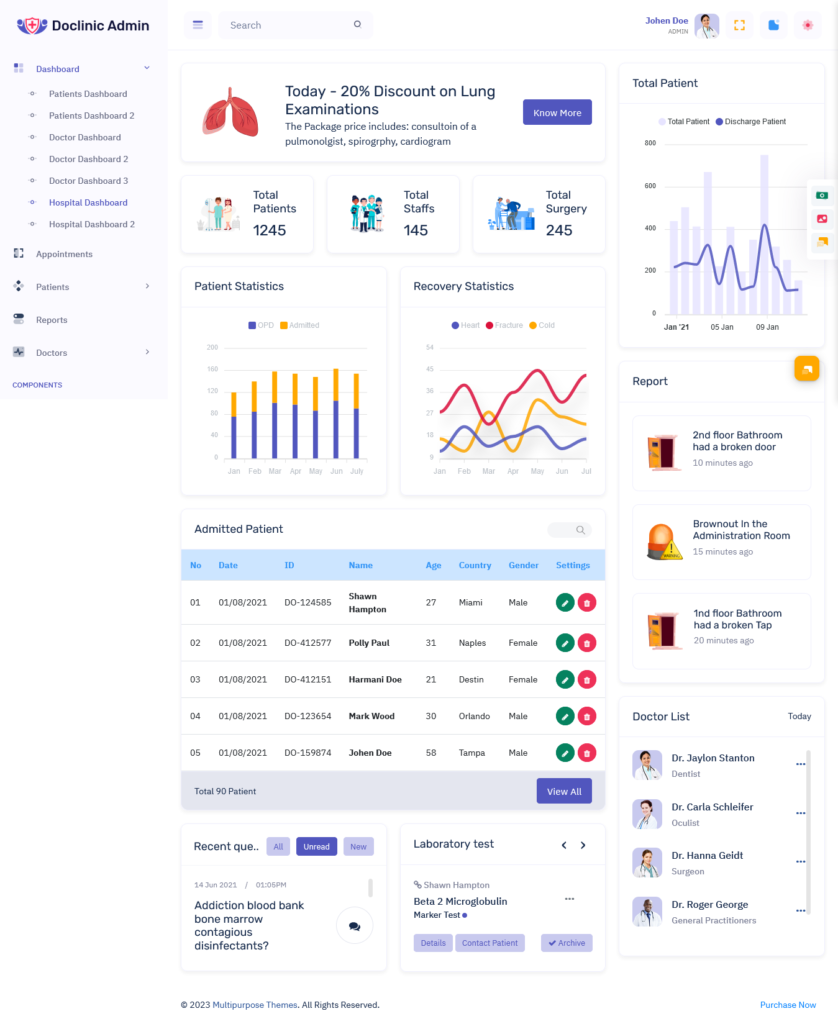Click the pink settings icon in the header

pyautogui.click(x=808, y=25)
